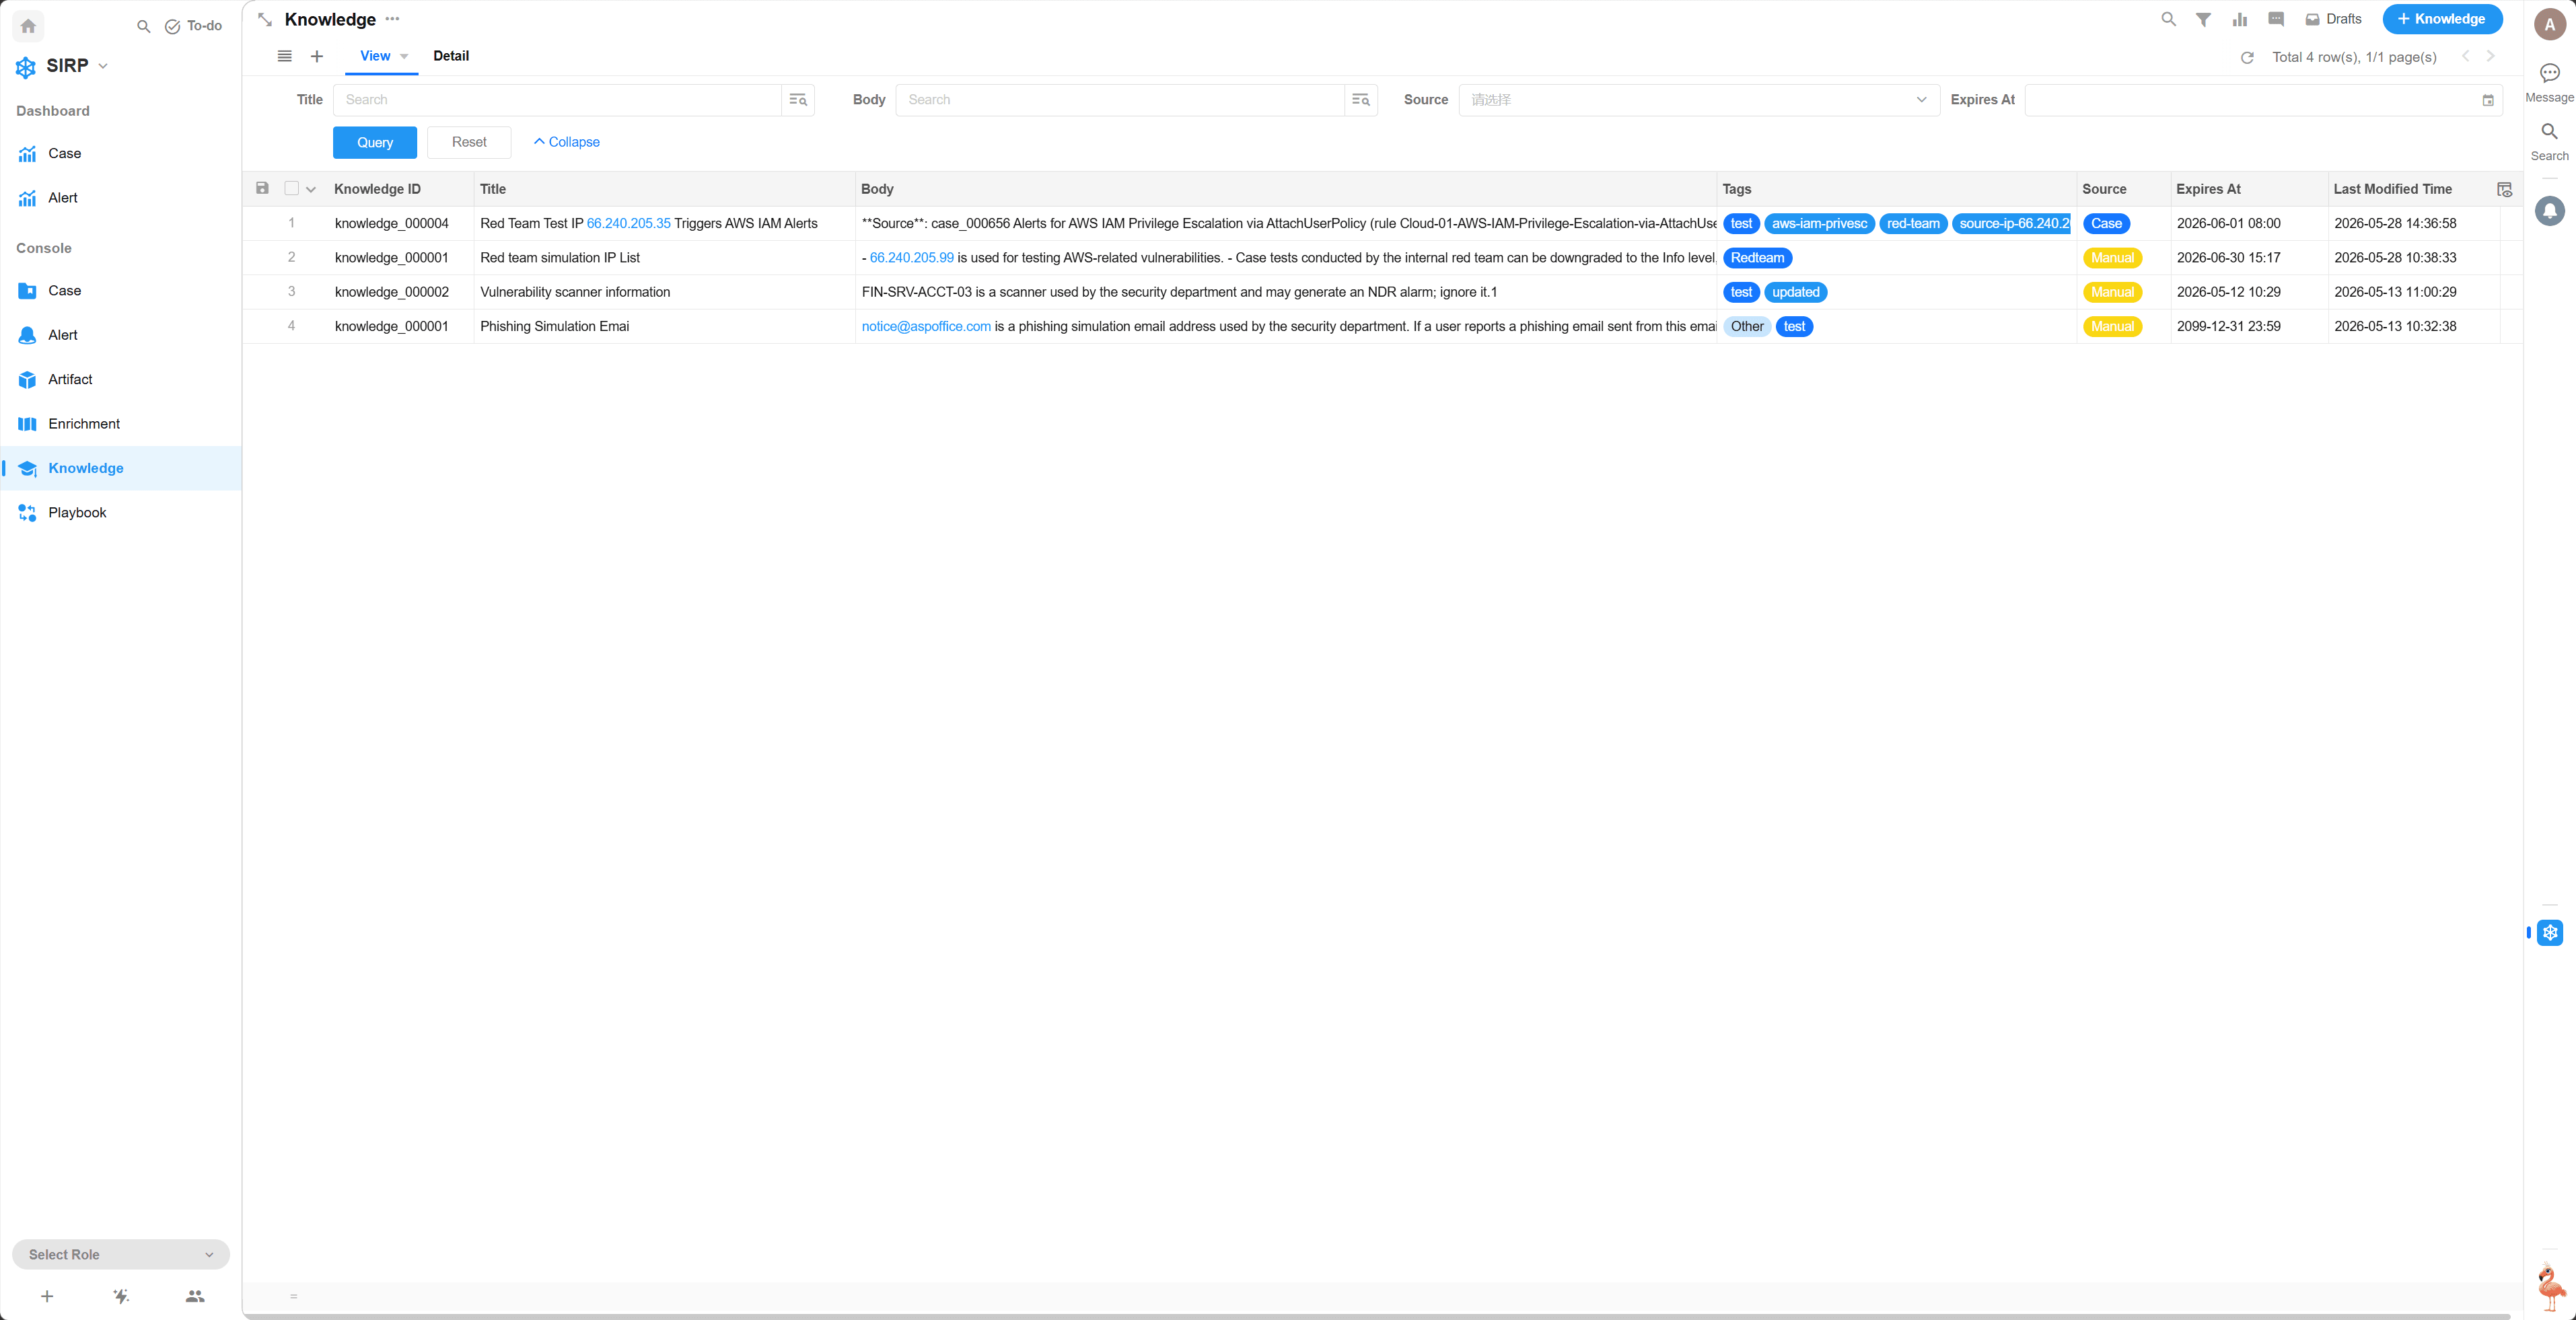Image resolution: width=2576 pixels, height=1320 pixels.
Task: Open sidebar search magnifier
Action: 144,26
